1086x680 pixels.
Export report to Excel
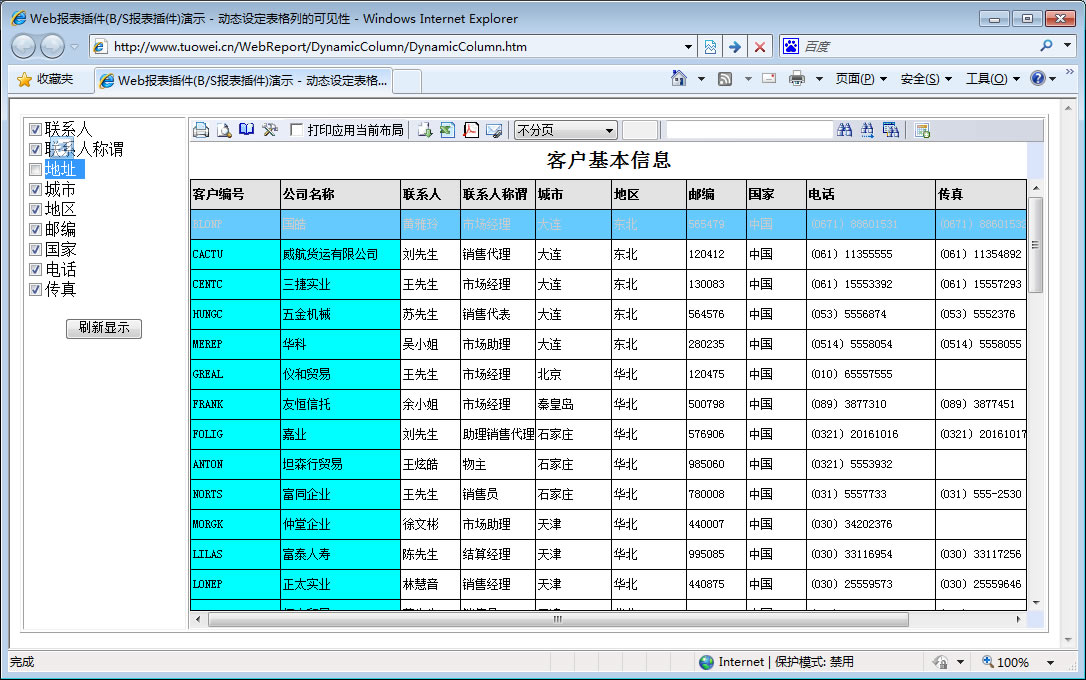pyautogui.click(x=447, y=130)
